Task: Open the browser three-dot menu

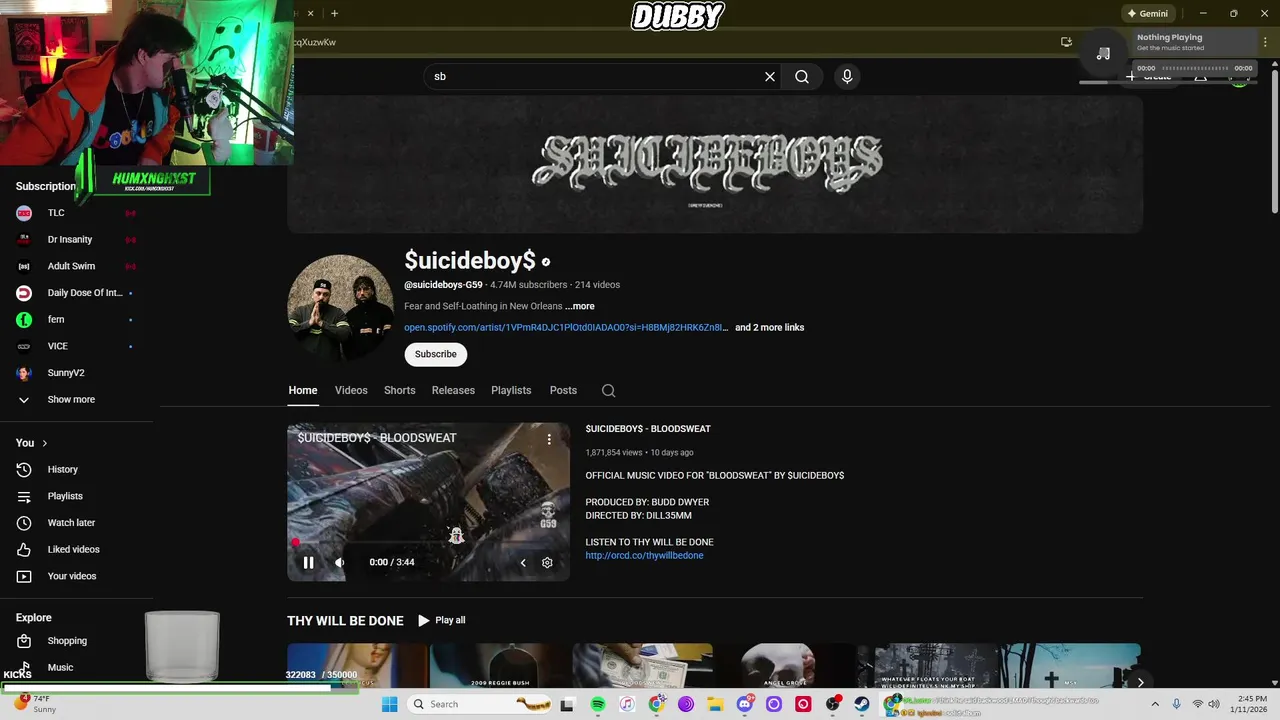Action: point(1265,42)
